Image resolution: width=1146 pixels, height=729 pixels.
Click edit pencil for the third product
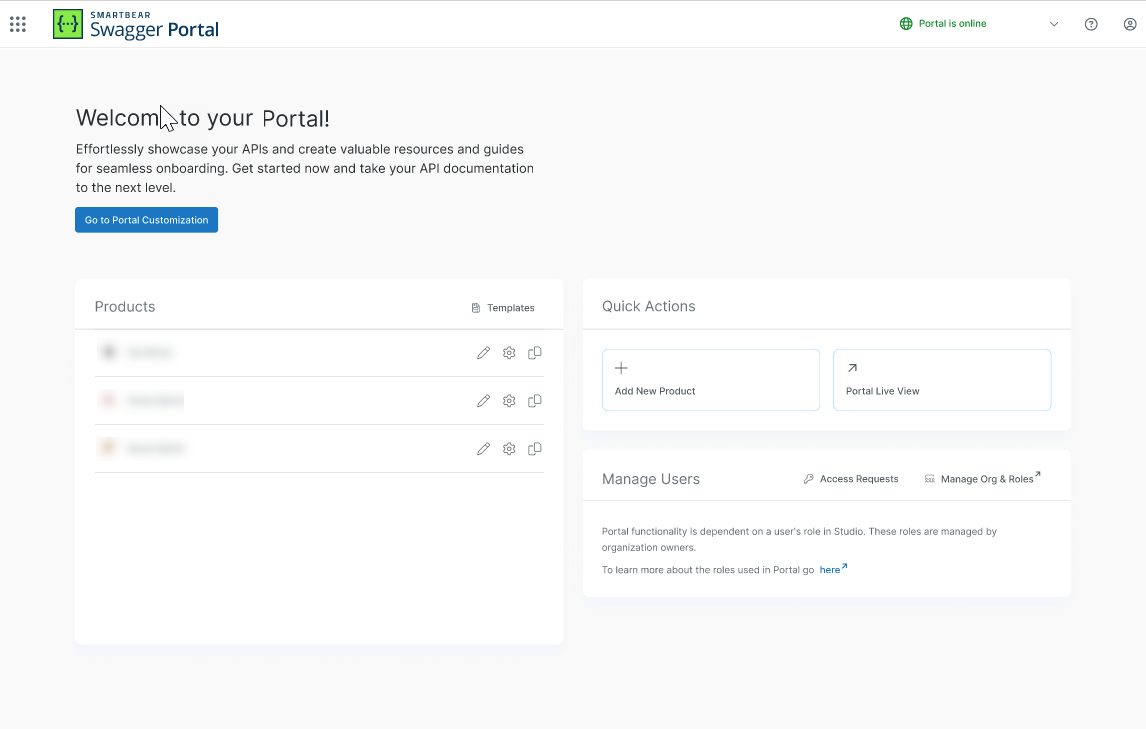tap(483, 449)
